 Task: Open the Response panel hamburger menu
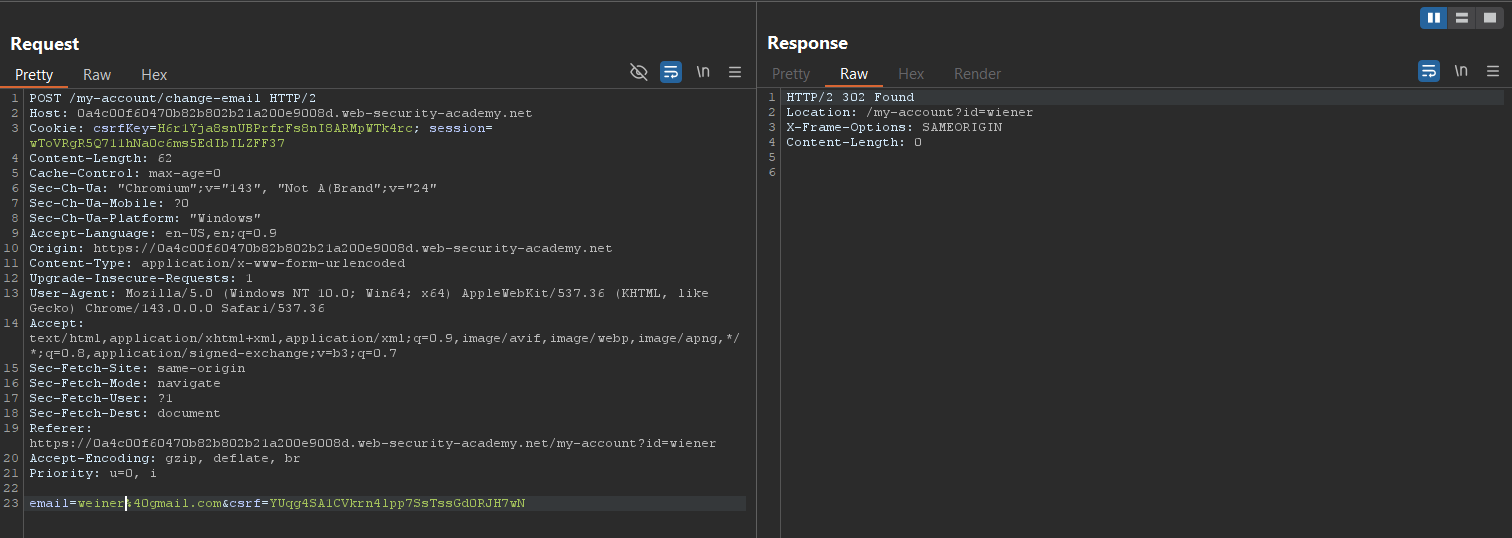tap(1493, 72)
